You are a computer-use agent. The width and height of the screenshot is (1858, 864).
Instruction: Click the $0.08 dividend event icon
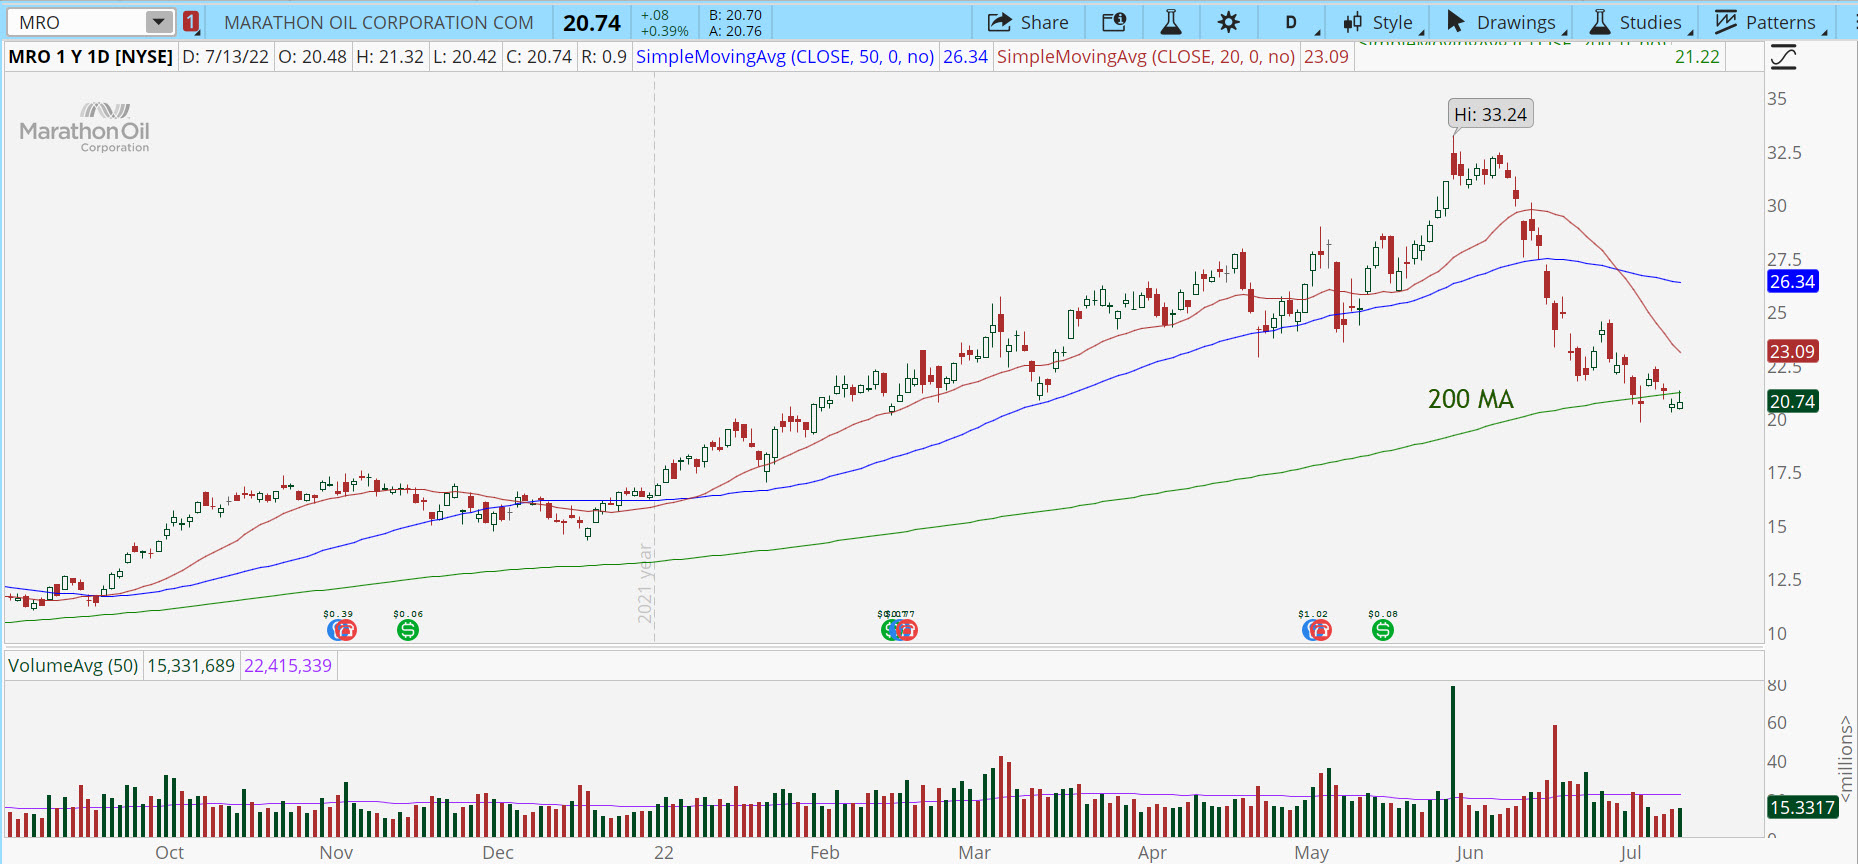coord(1382,630)
